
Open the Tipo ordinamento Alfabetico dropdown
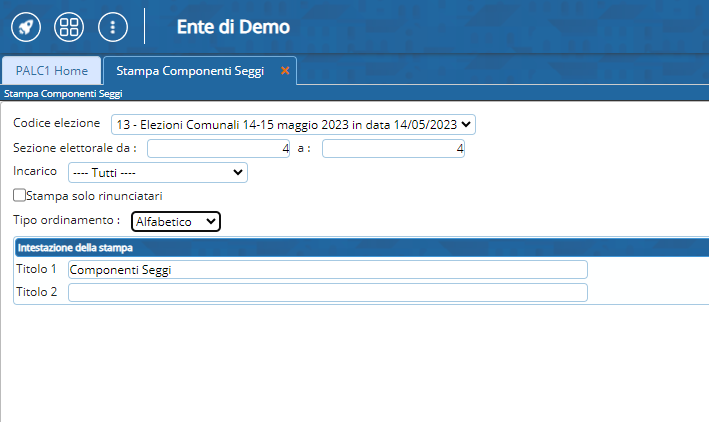(x=176, y=221)
